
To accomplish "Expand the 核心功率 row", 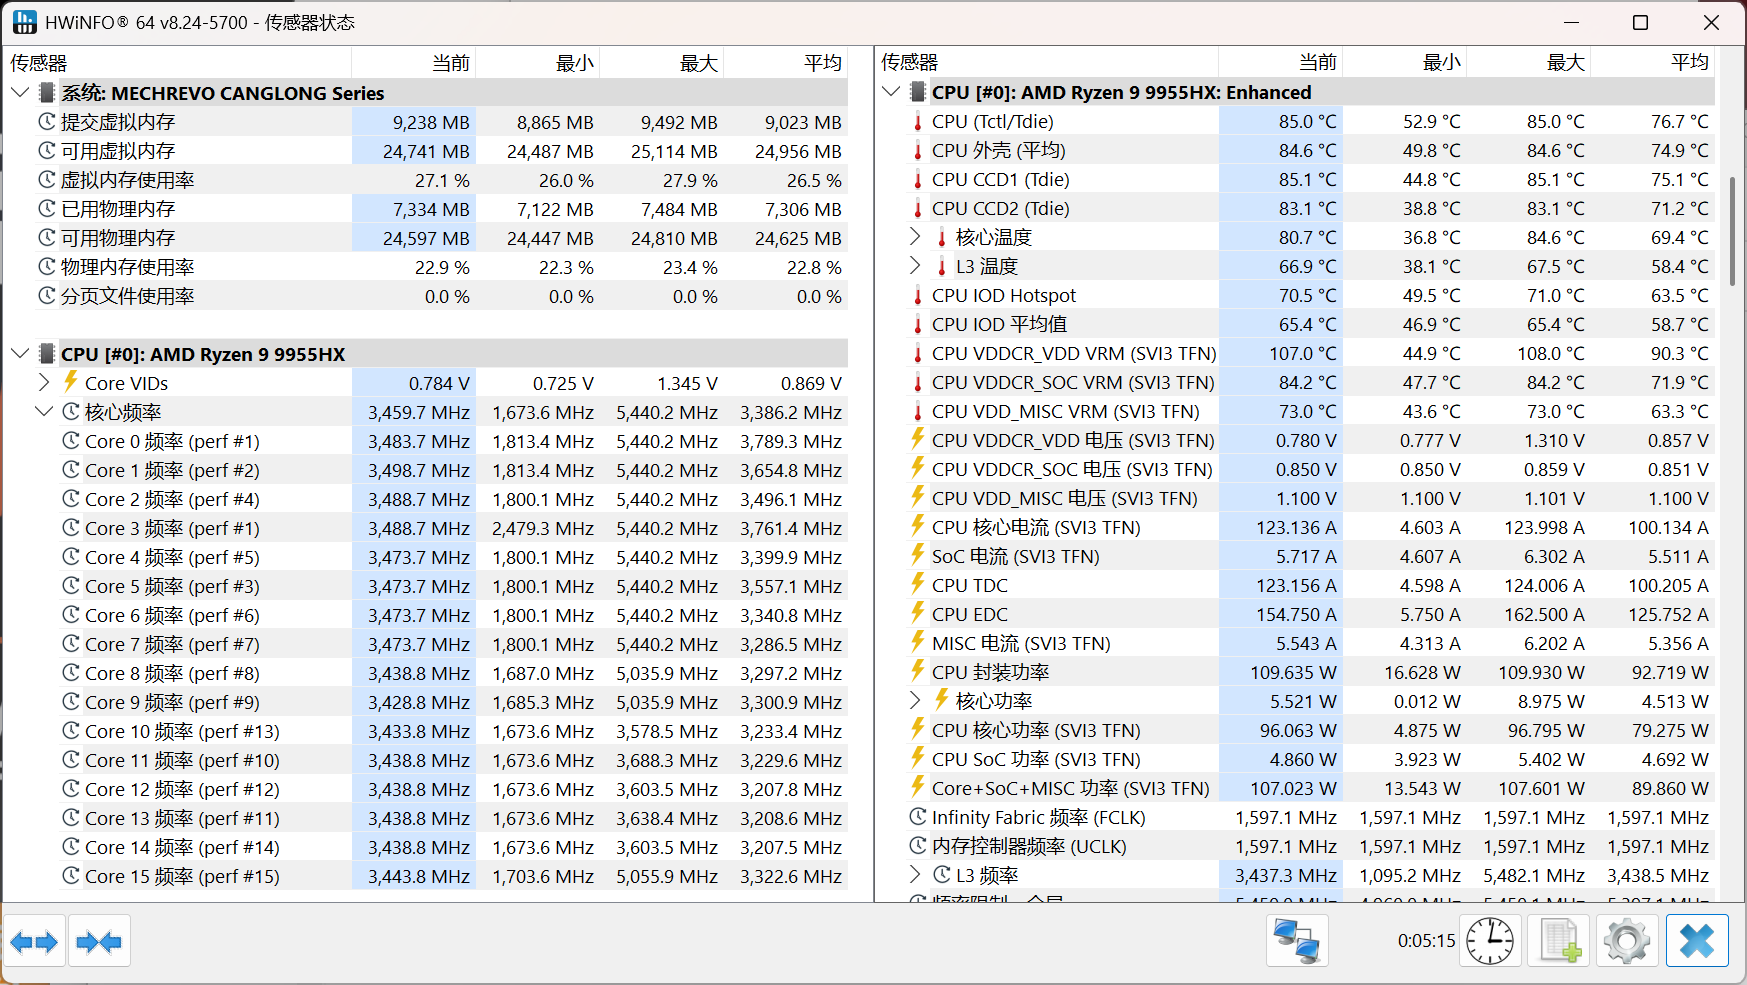I will [x=915, y=700].
